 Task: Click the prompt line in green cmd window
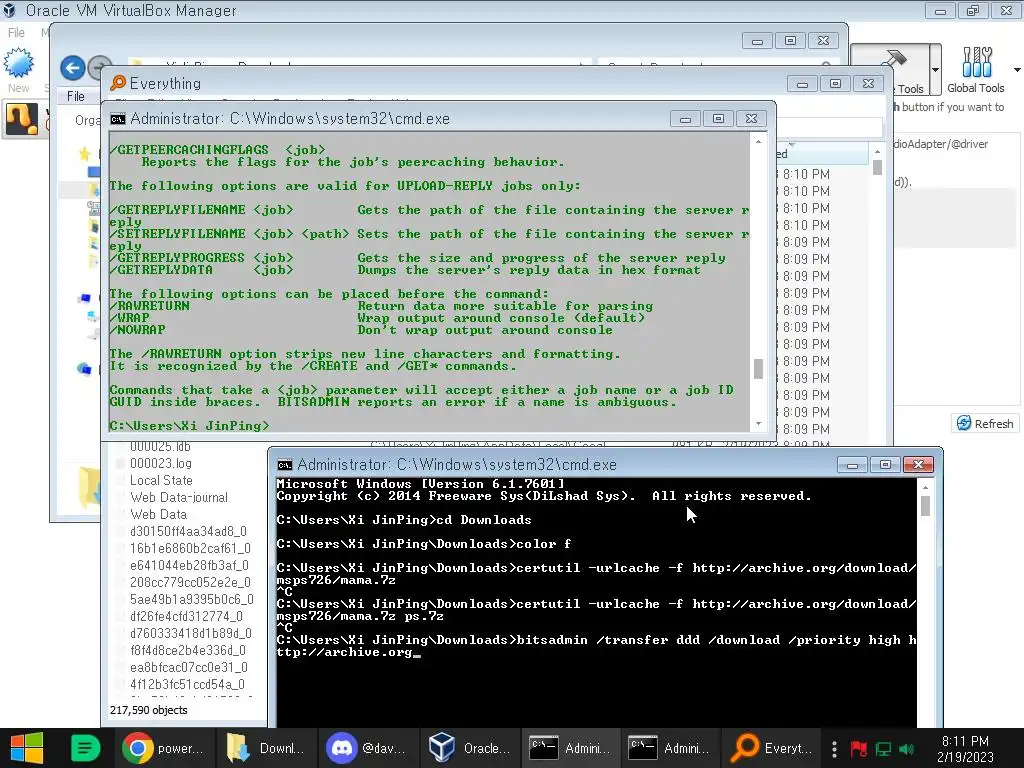point(189,426)
